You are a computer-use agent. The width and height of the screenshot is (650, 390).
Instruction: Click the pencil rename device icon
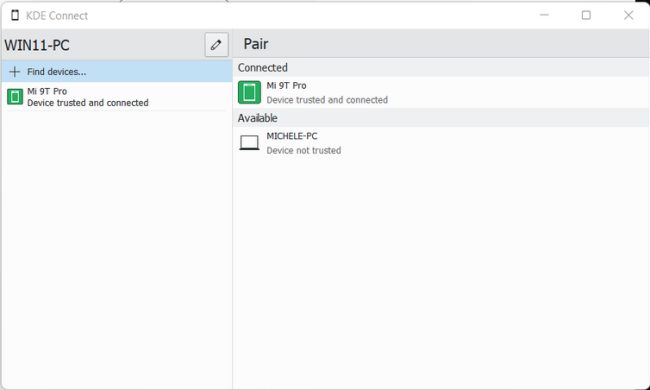pos(216,45)
